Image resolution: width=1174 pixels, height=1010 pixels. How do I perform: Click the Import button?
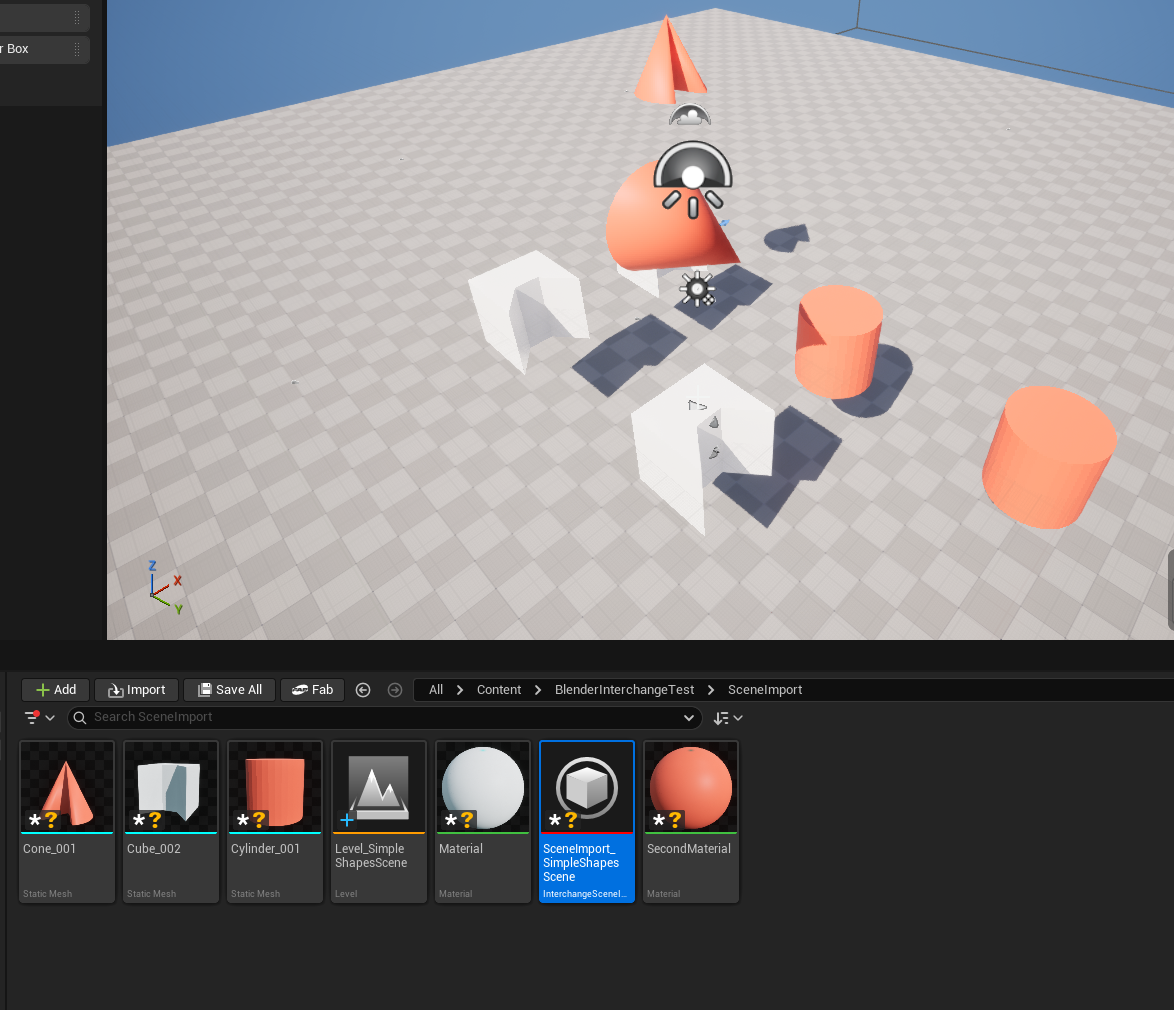pos(136,690)
